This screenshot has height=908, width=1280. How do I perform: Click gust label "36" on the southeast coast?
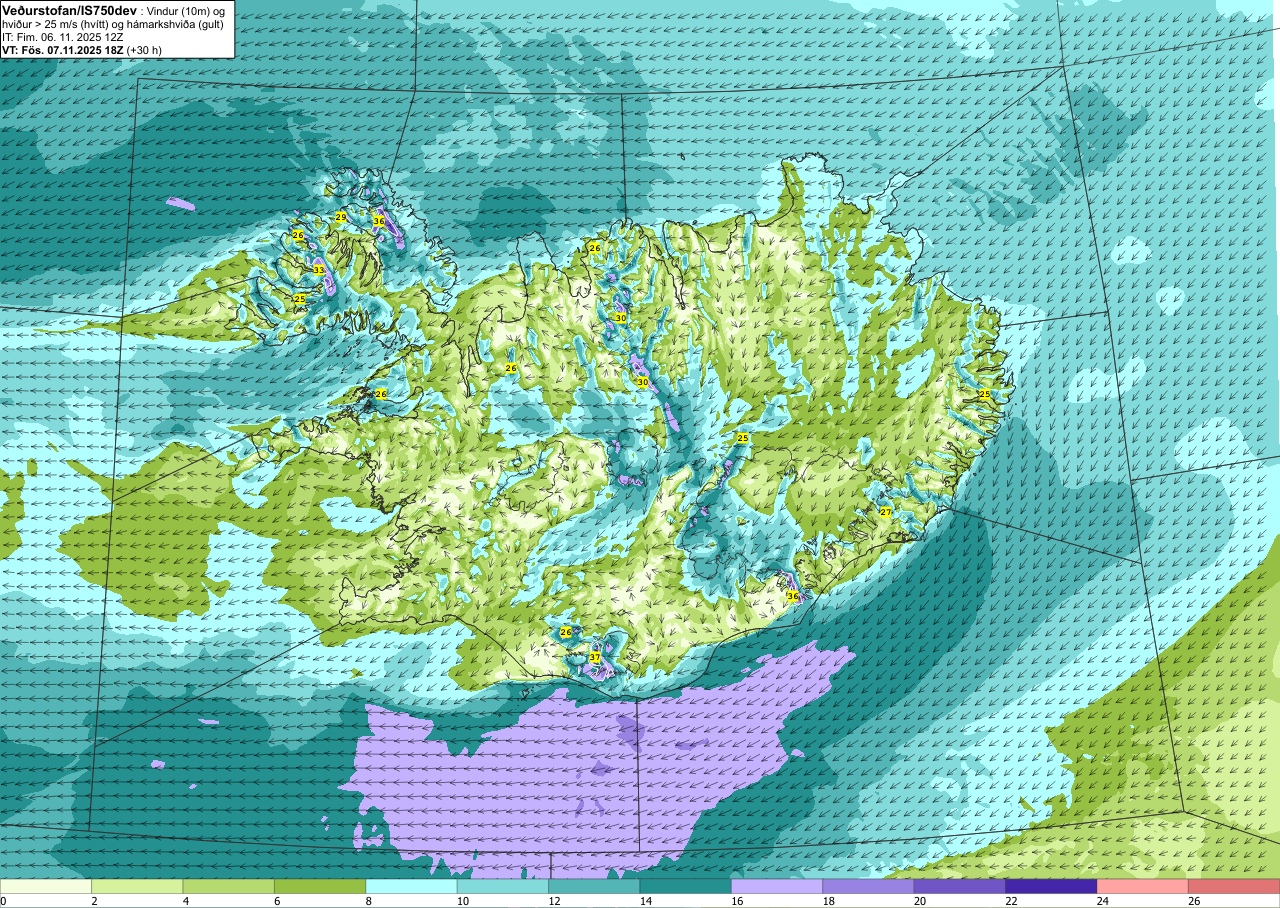pos(793,596)
